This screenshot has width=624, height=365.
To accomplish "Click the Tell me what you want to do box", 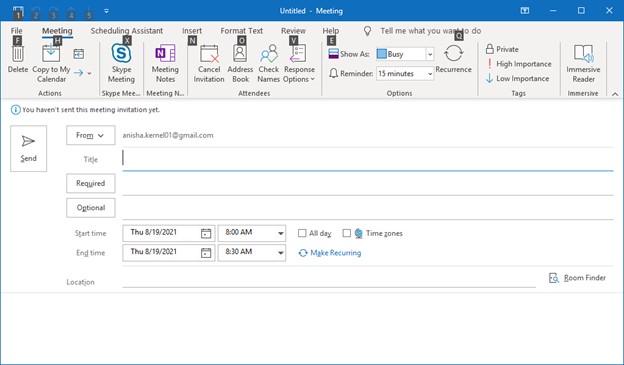I will point(431,31).
